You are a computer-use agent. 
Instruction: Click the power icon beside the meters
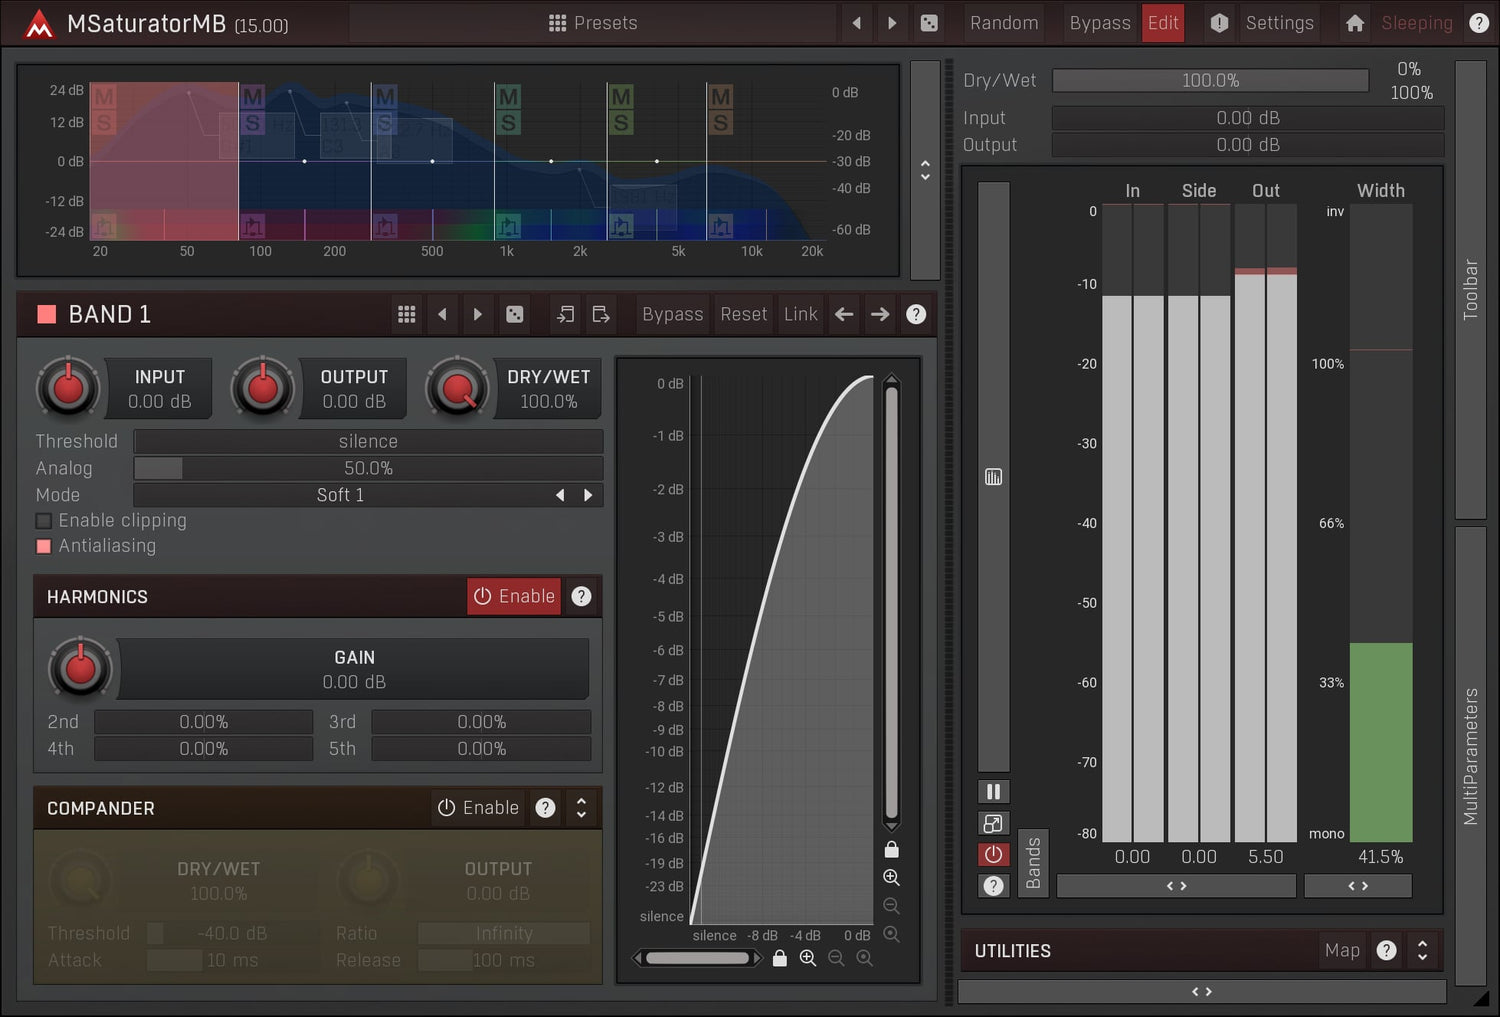click(x=993, y=855)
